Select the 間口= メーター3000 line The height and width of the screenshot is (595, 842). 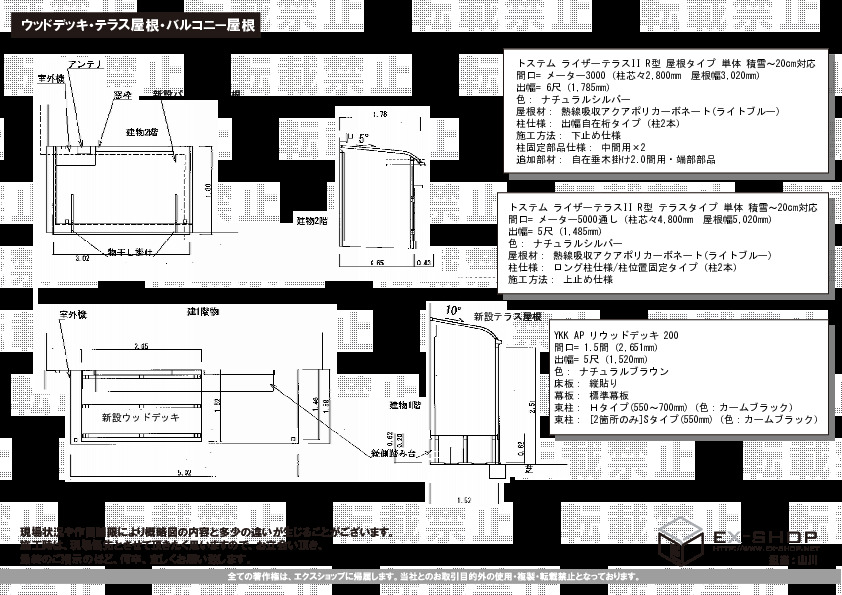click(x=638, y=76)
